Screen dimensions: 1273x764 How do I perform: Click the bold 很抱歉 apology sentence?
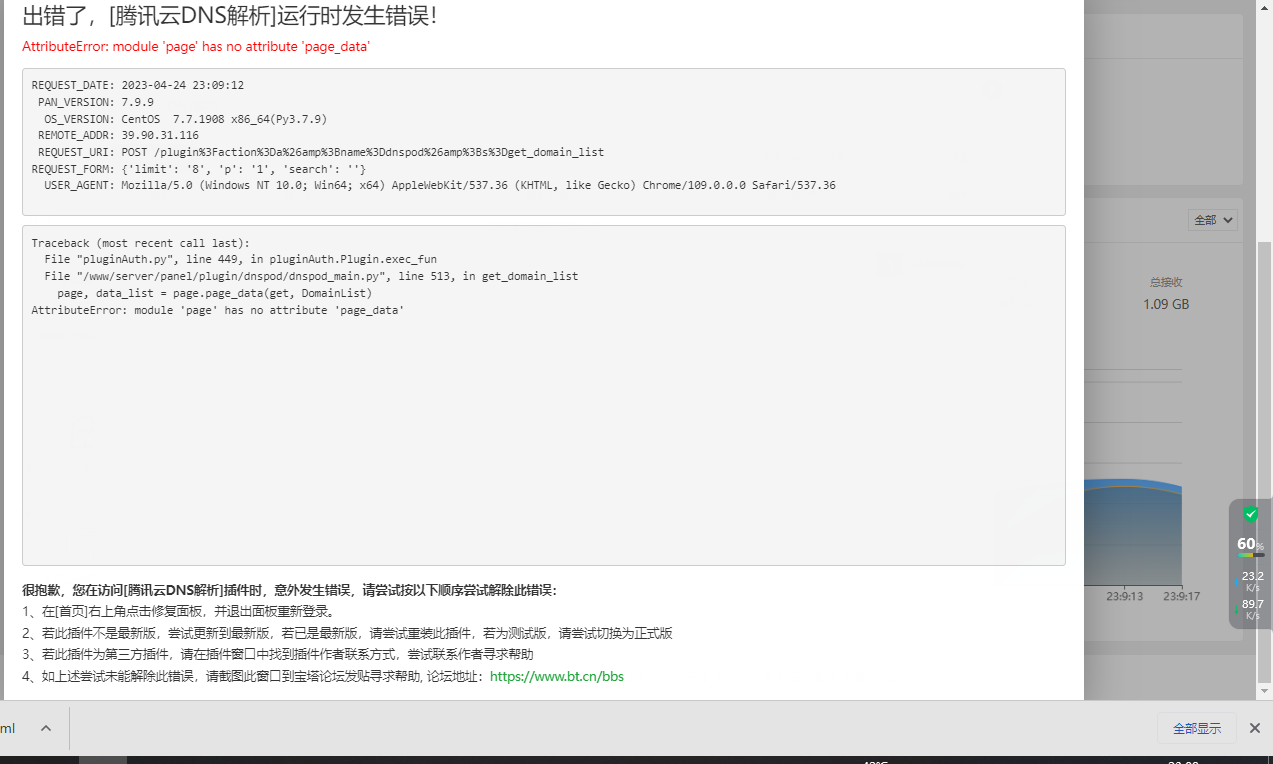(289, 590)
